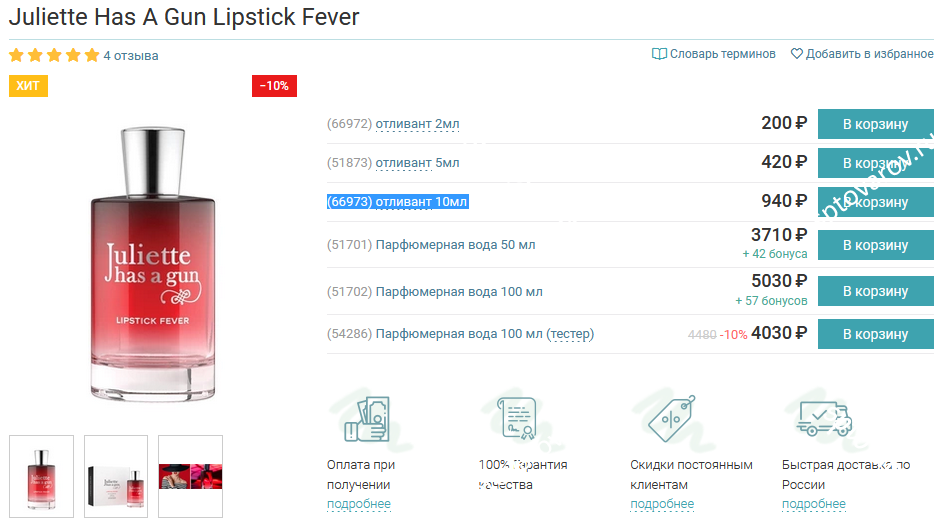Image resolution: width=950 pixels, height=522 pixels.
Task: Click the 5030 ₽ price
Action: 779,281
